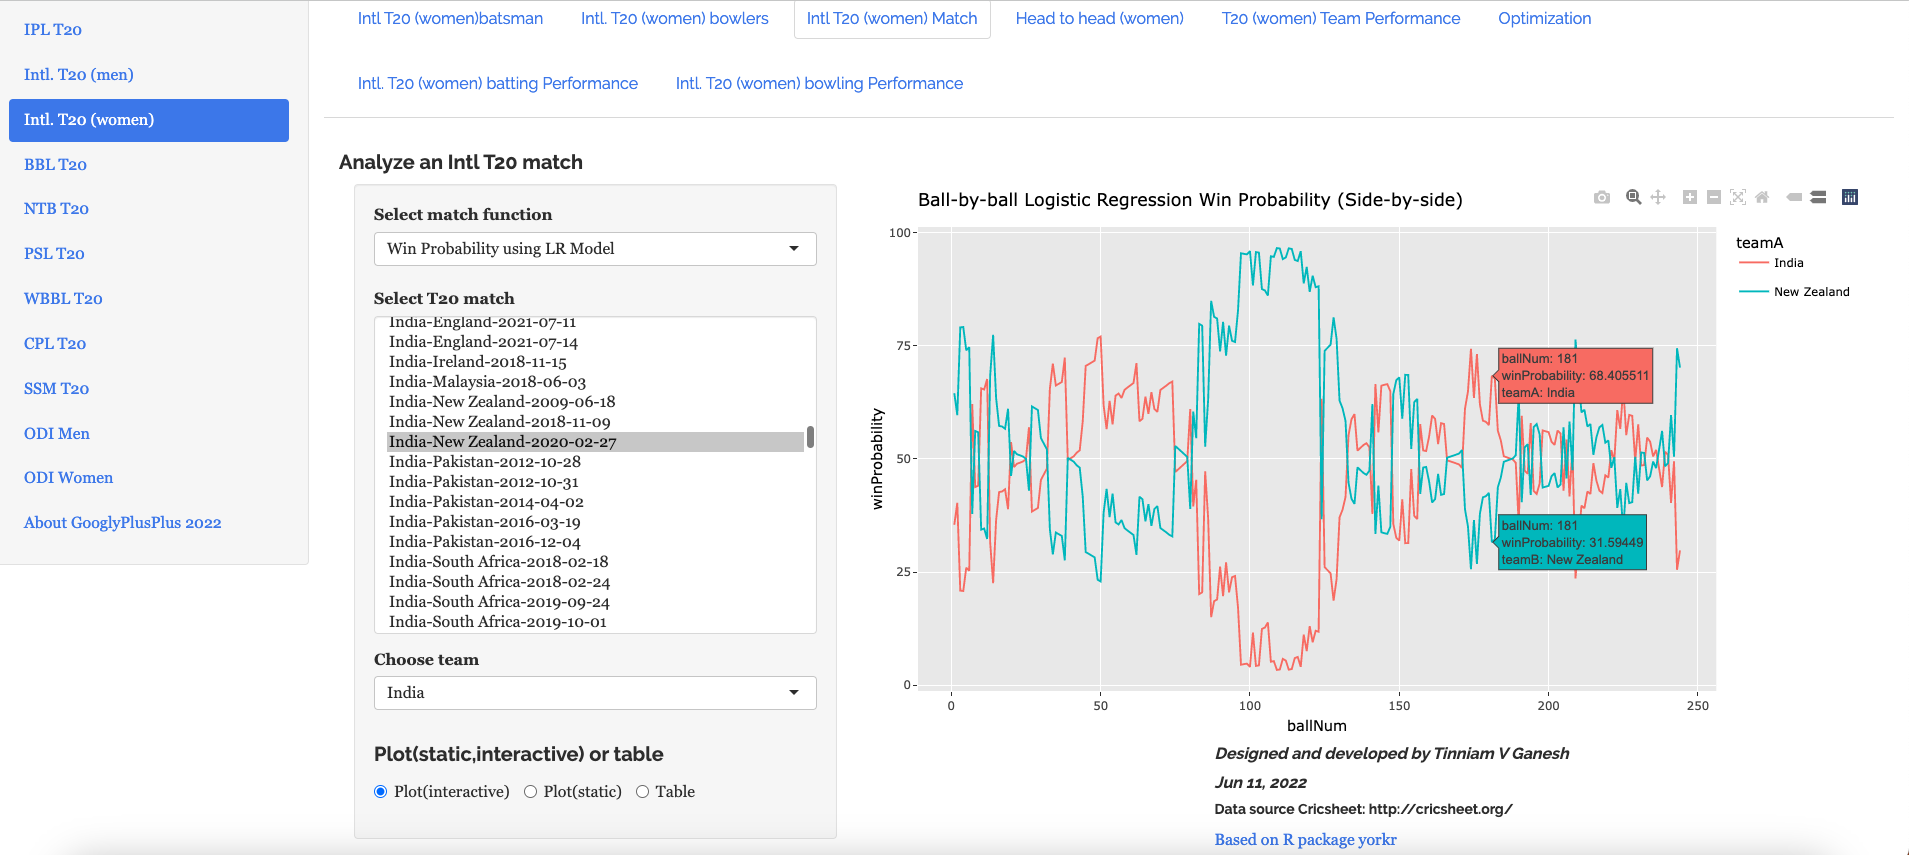This screenshot has width=1909, height=855.
Task: Select India-Pakistan-2016-03-19 from match list
Action: click(x=484, y=522)
